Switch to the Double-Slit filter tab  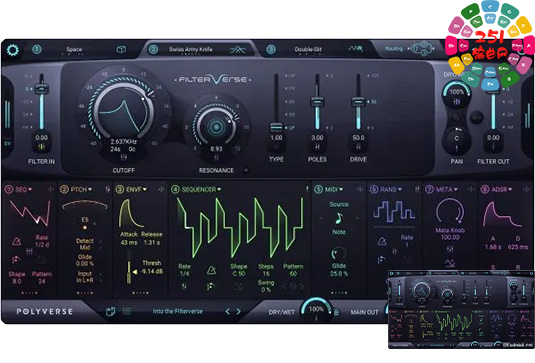(x=308, y=49)
